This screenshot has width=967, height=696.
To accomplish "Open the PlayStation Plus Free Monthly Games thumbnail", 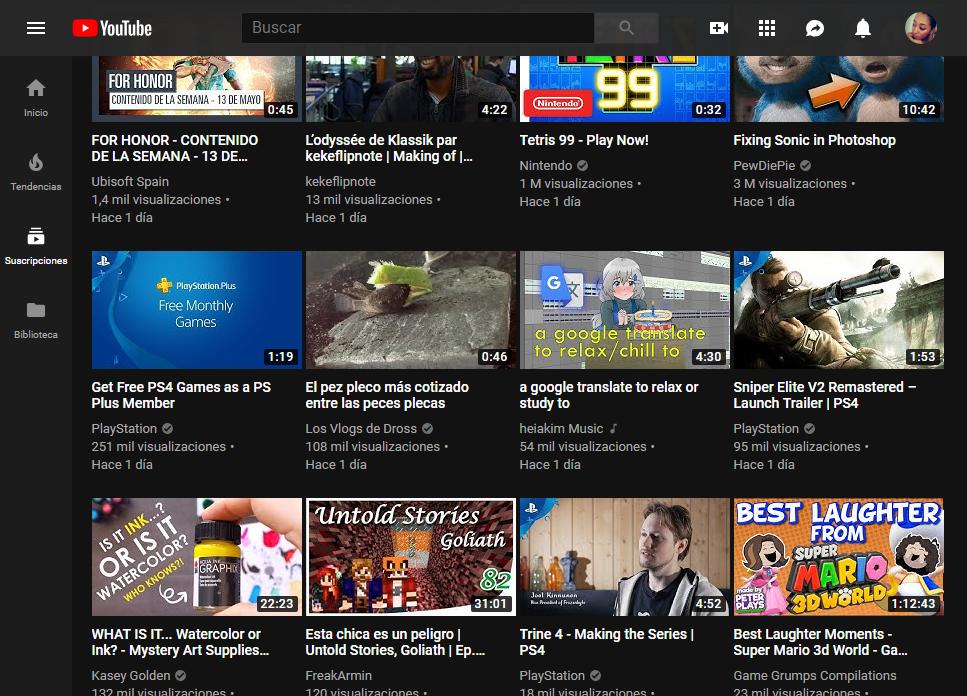I will click(197, 309).
